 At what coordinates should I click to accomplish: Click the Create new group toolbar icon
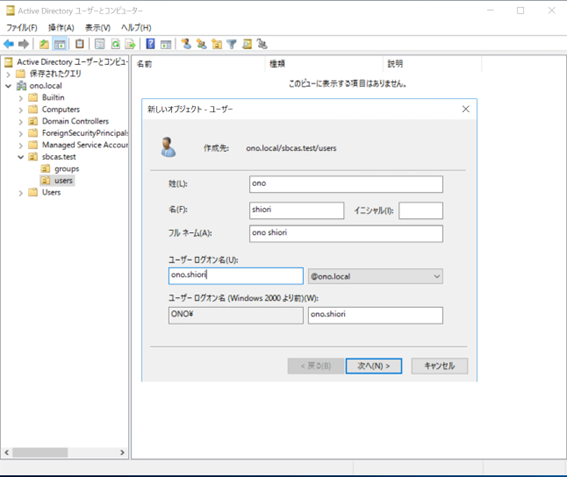[201, 44]
